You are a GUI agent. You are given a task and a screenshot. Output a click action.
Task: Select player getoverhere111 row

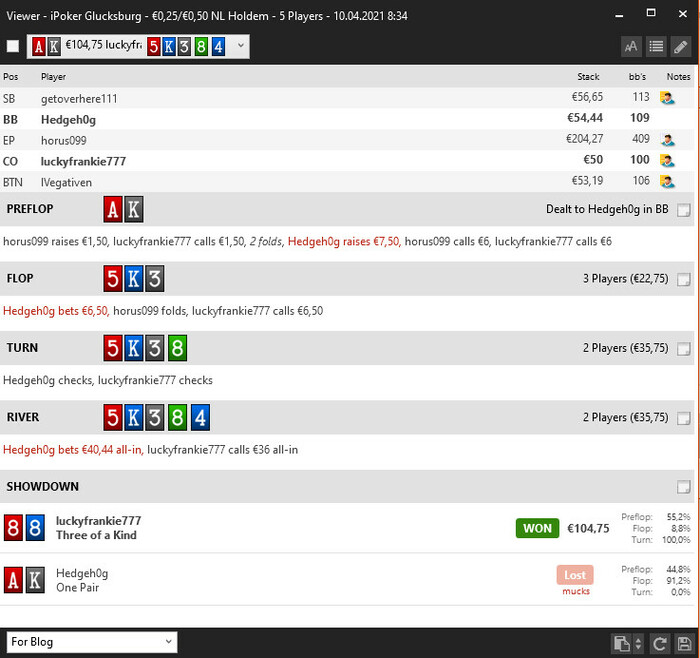point(347,98)
